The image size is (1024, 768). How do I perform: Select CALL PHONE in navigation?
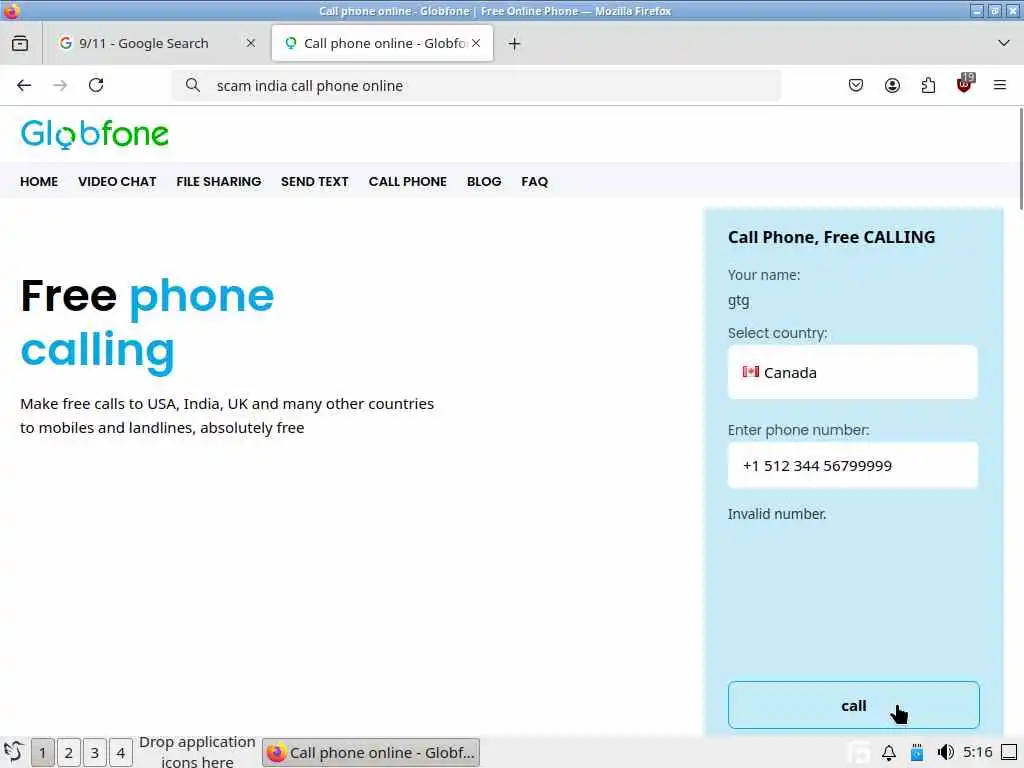(408, 182)
